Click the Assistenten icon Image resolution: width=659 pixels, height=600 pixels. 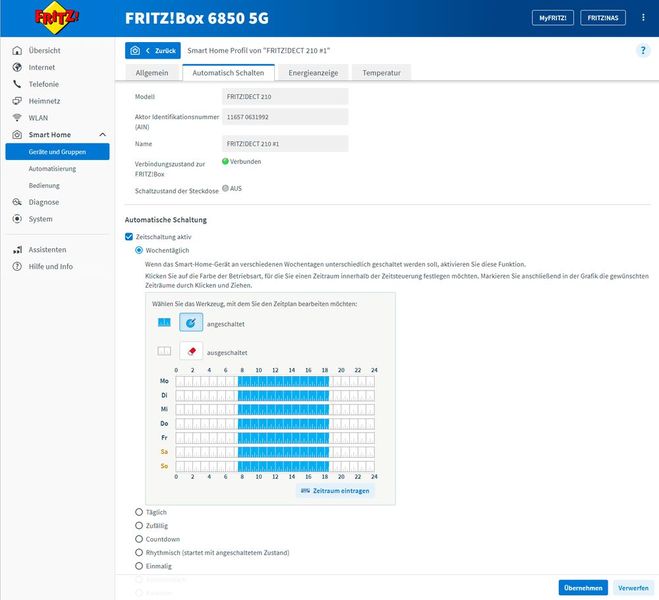pyautogui.click(x=17, y=250)
